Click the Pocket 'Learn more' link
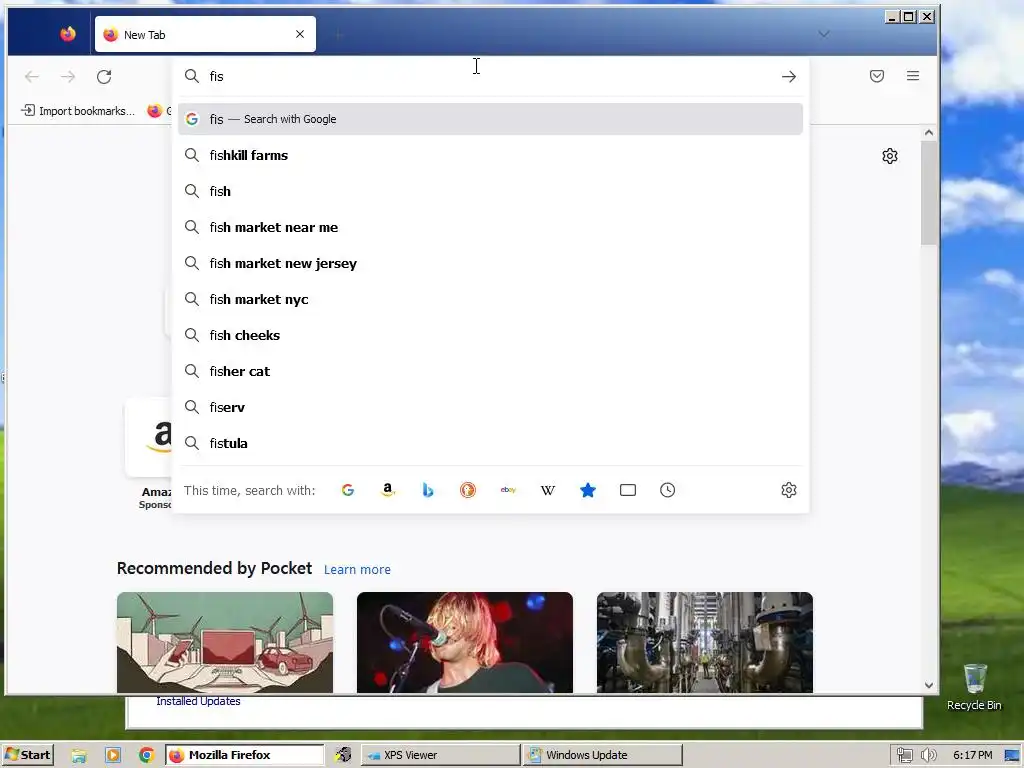1024x768 pixels. 357,569
